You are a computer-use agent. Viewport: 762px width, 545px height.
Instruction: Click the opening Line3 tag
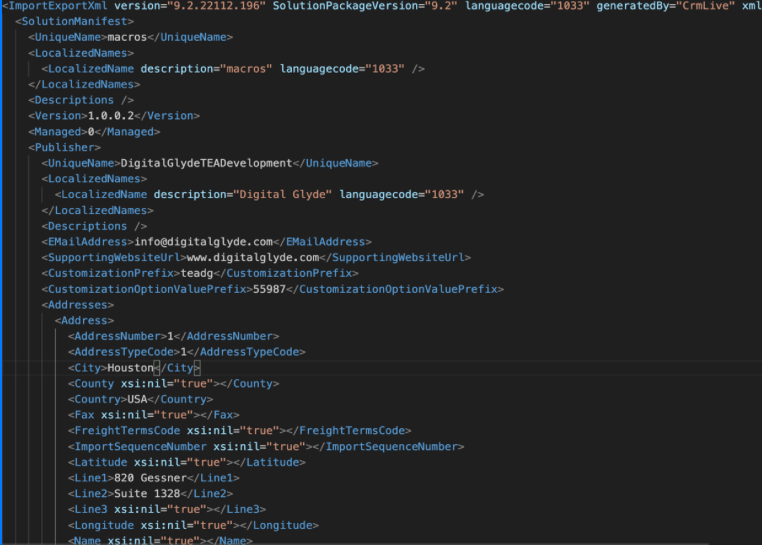click(87, 509)
